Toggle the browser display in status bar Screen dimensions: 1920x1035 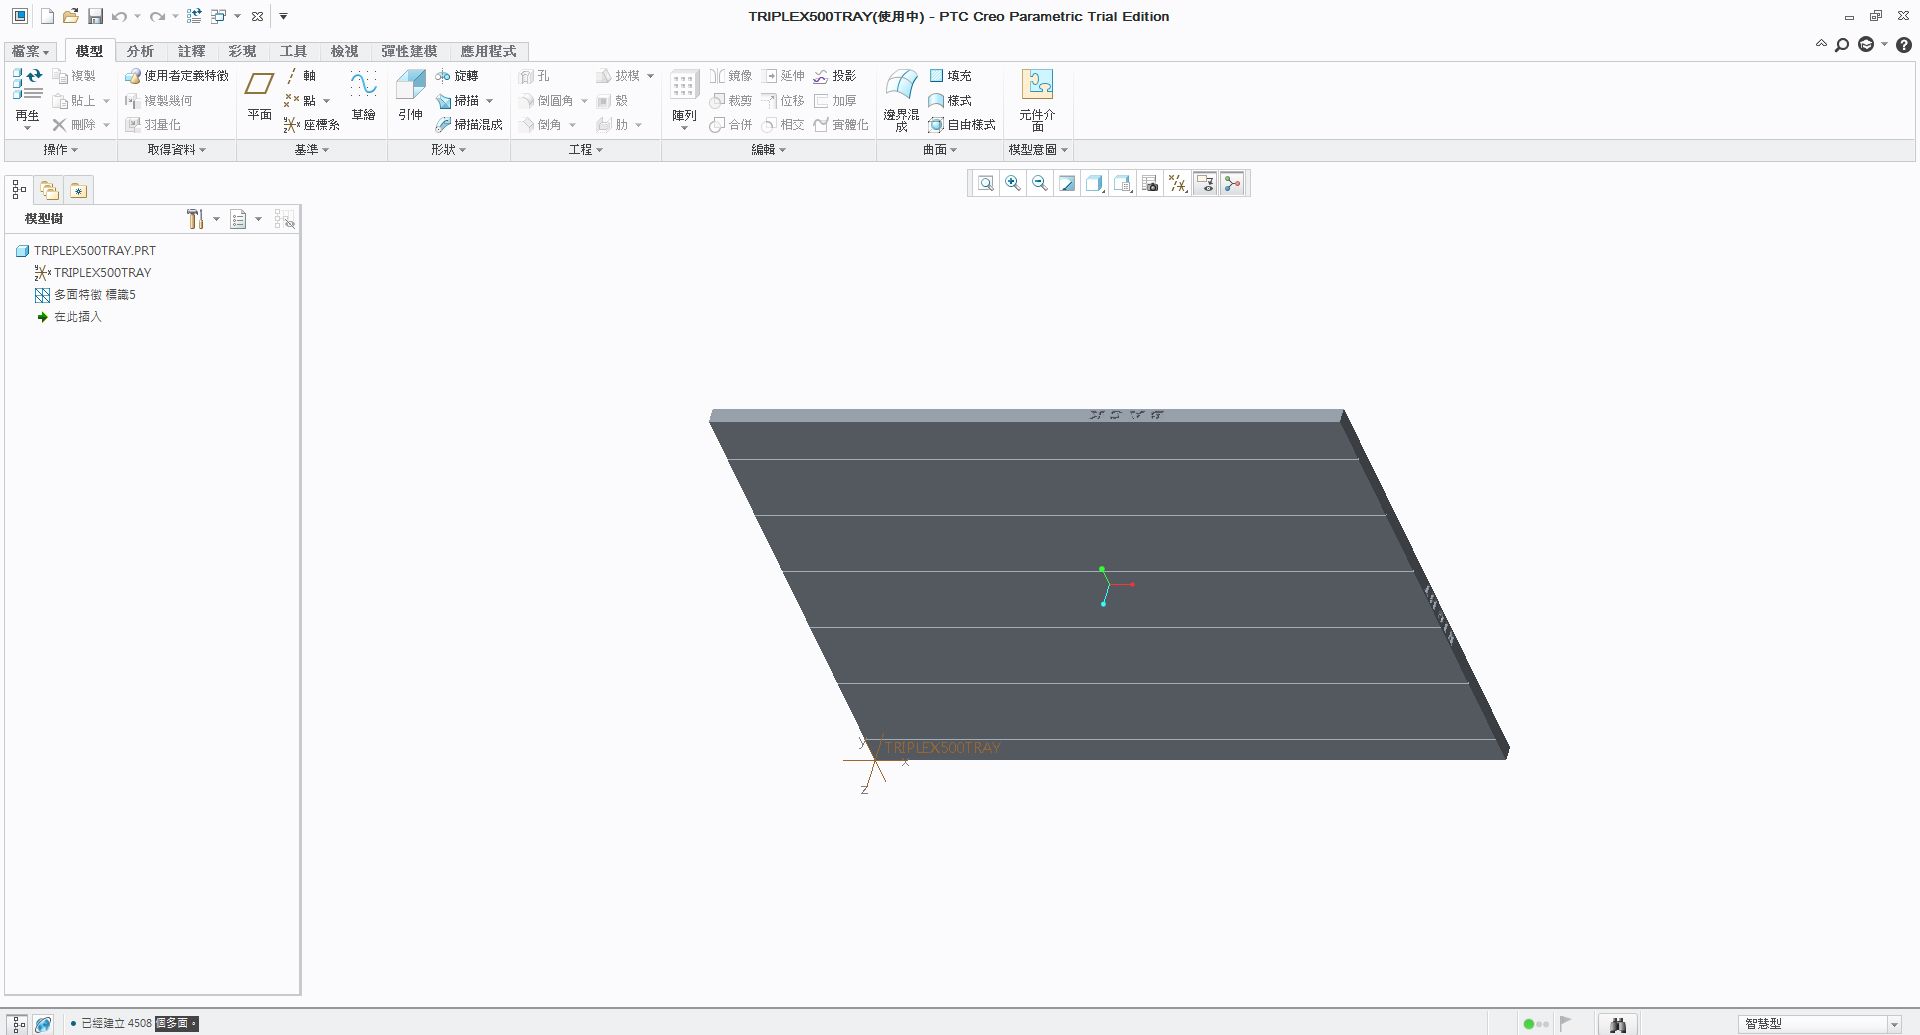pos(43,1024)
